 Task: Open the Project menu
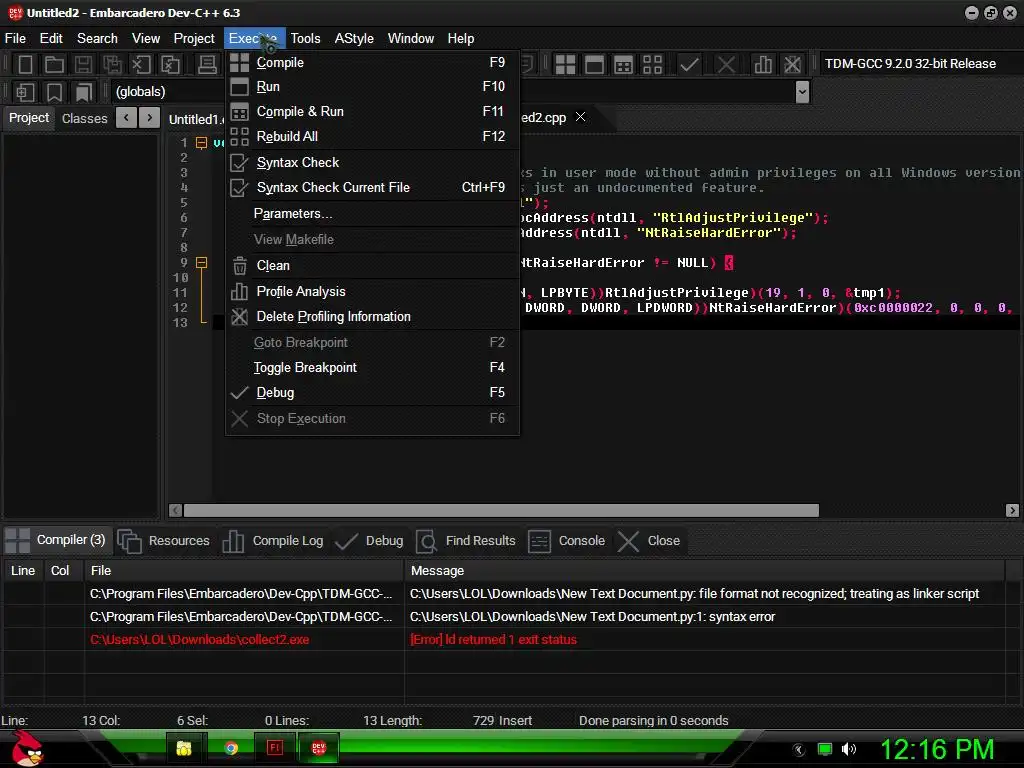click(193, 39)
